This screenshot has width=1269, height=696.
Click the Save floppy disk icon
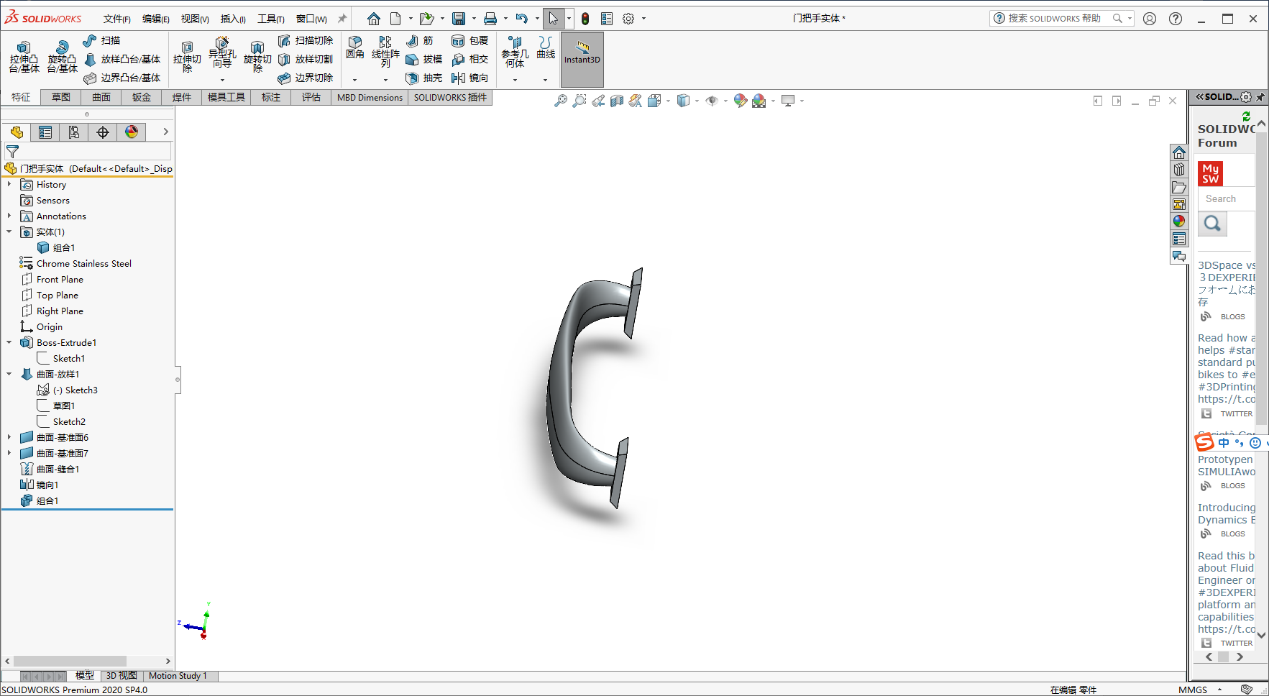(x=458, y=18)
